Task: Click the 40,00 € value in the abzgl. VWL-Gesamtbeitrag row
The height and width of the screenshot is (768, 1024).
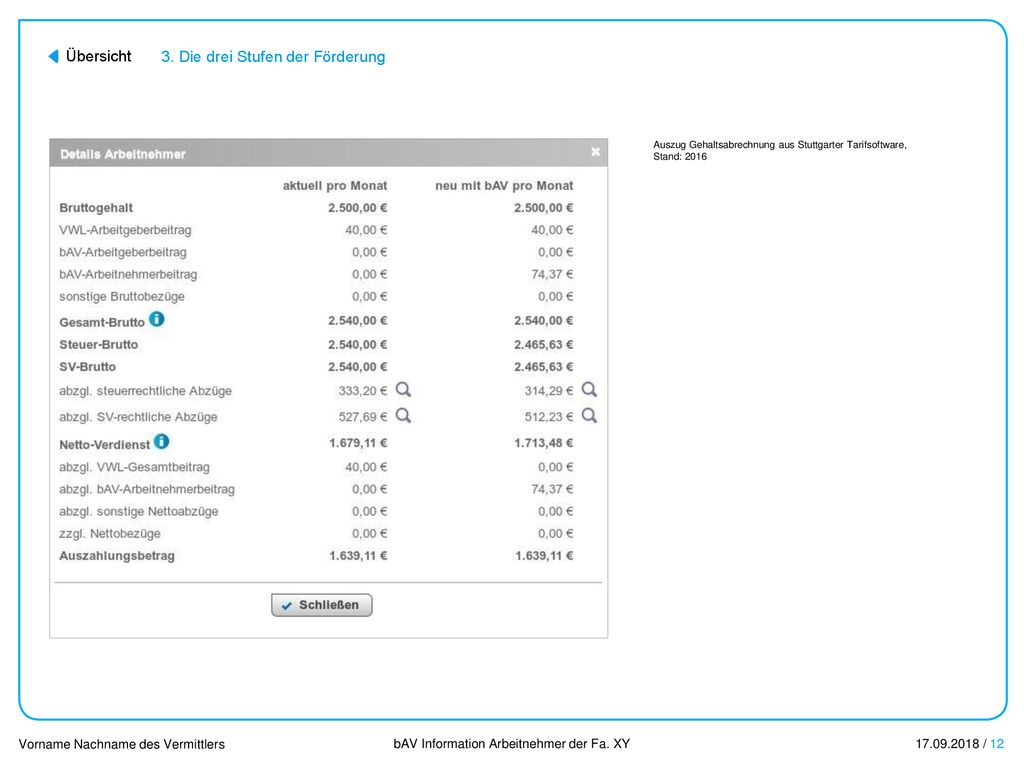Action: [x=366, y=467]
